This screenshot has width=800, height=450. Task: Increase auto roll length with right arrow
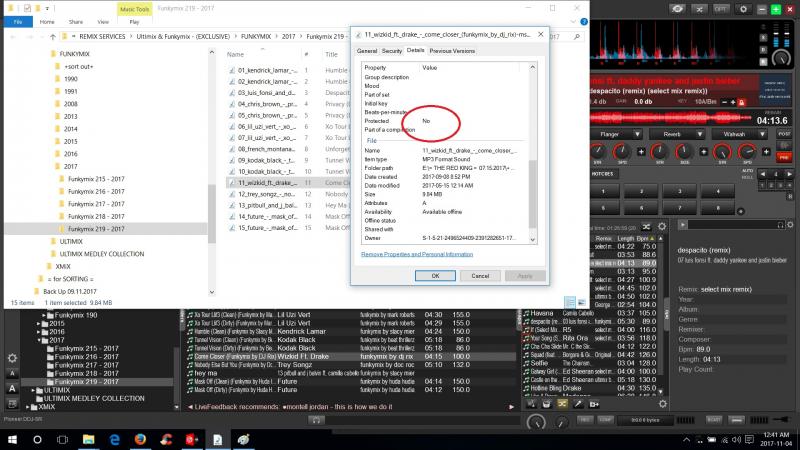[789, 174]
